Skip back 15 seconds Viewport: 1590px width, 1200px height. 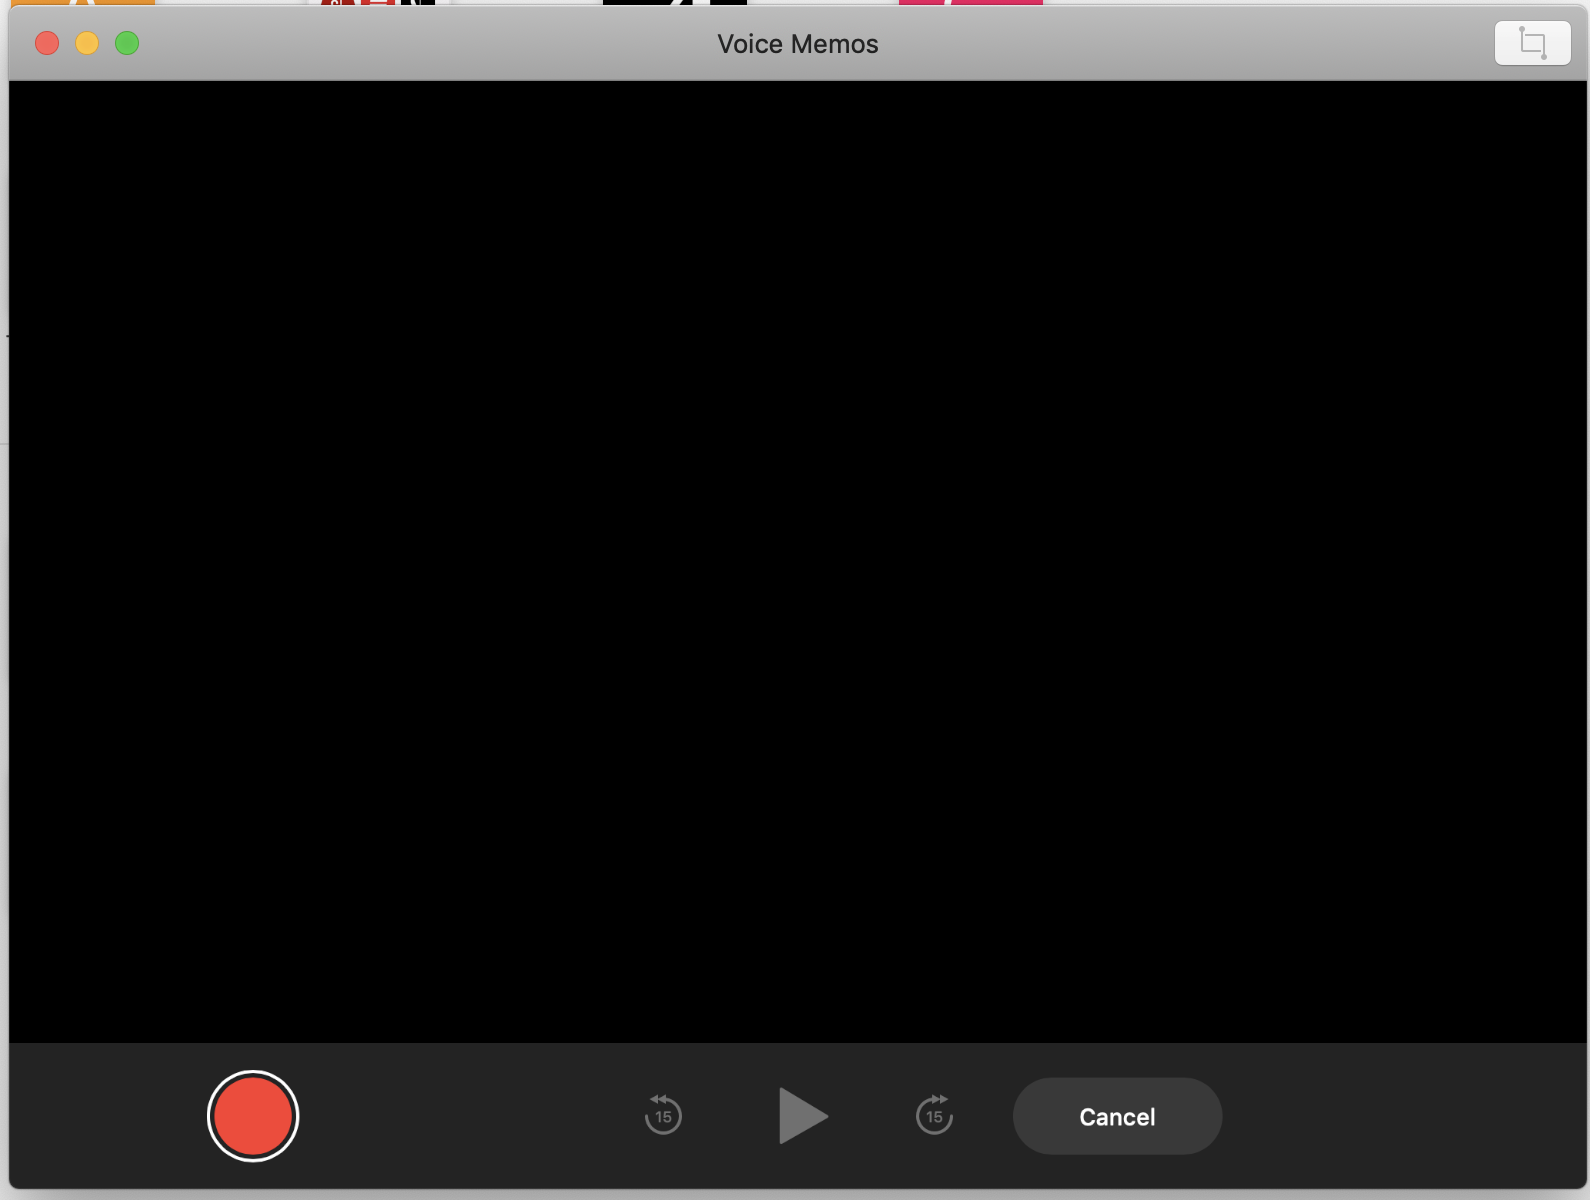tap(663, 1115)
